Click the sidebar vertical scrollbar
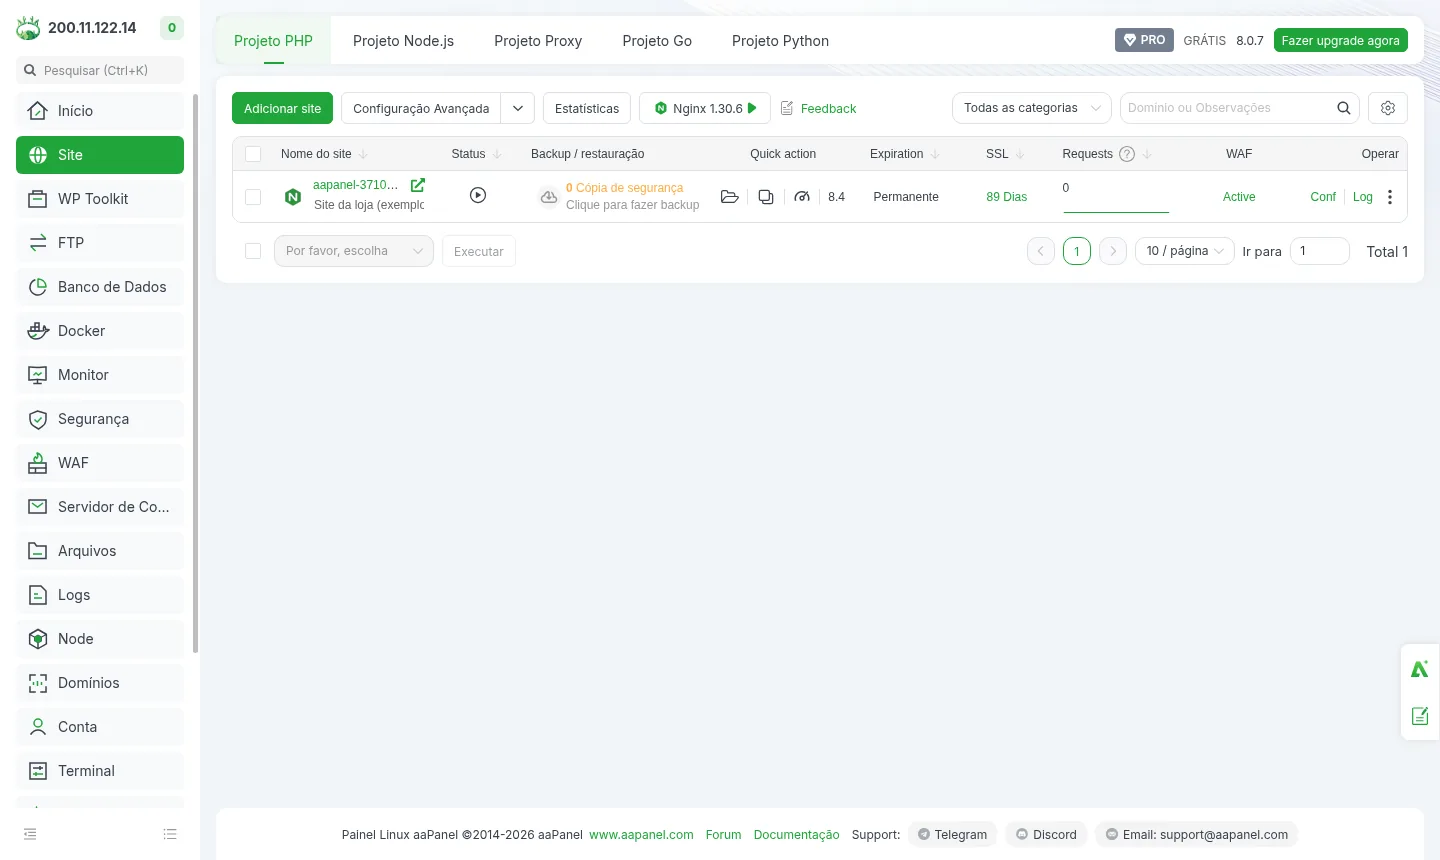 click(x=196, y=373)
